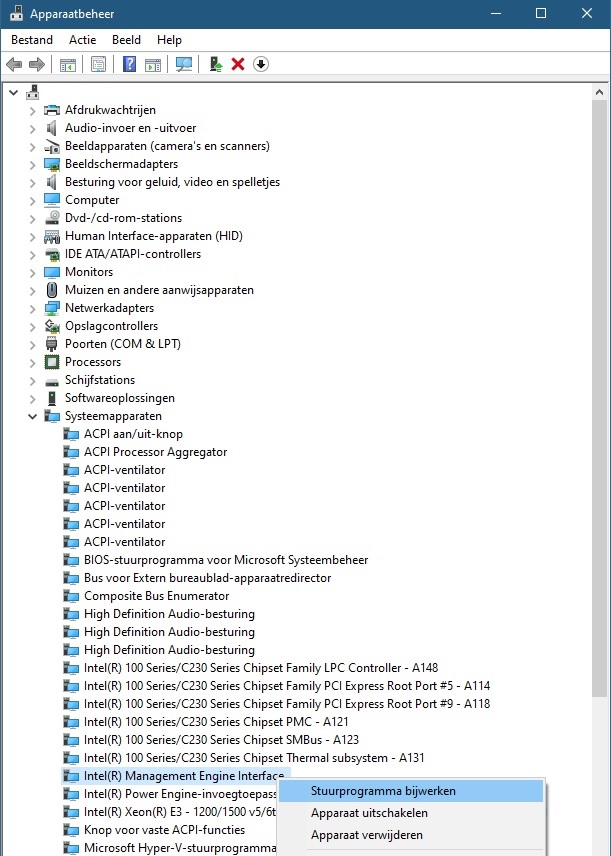Image resolution: width=611 pixels, height=856 pixels.
Task: Select Intel(R) Xeon(R) E3 device
Action: [180, 812]
